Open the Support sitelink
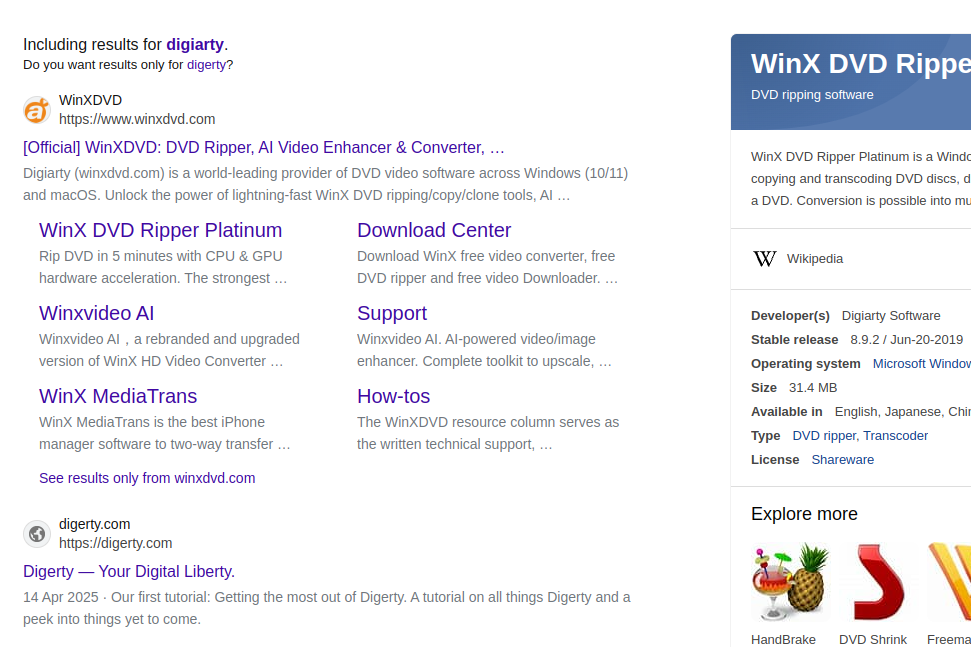 point(392,313)
